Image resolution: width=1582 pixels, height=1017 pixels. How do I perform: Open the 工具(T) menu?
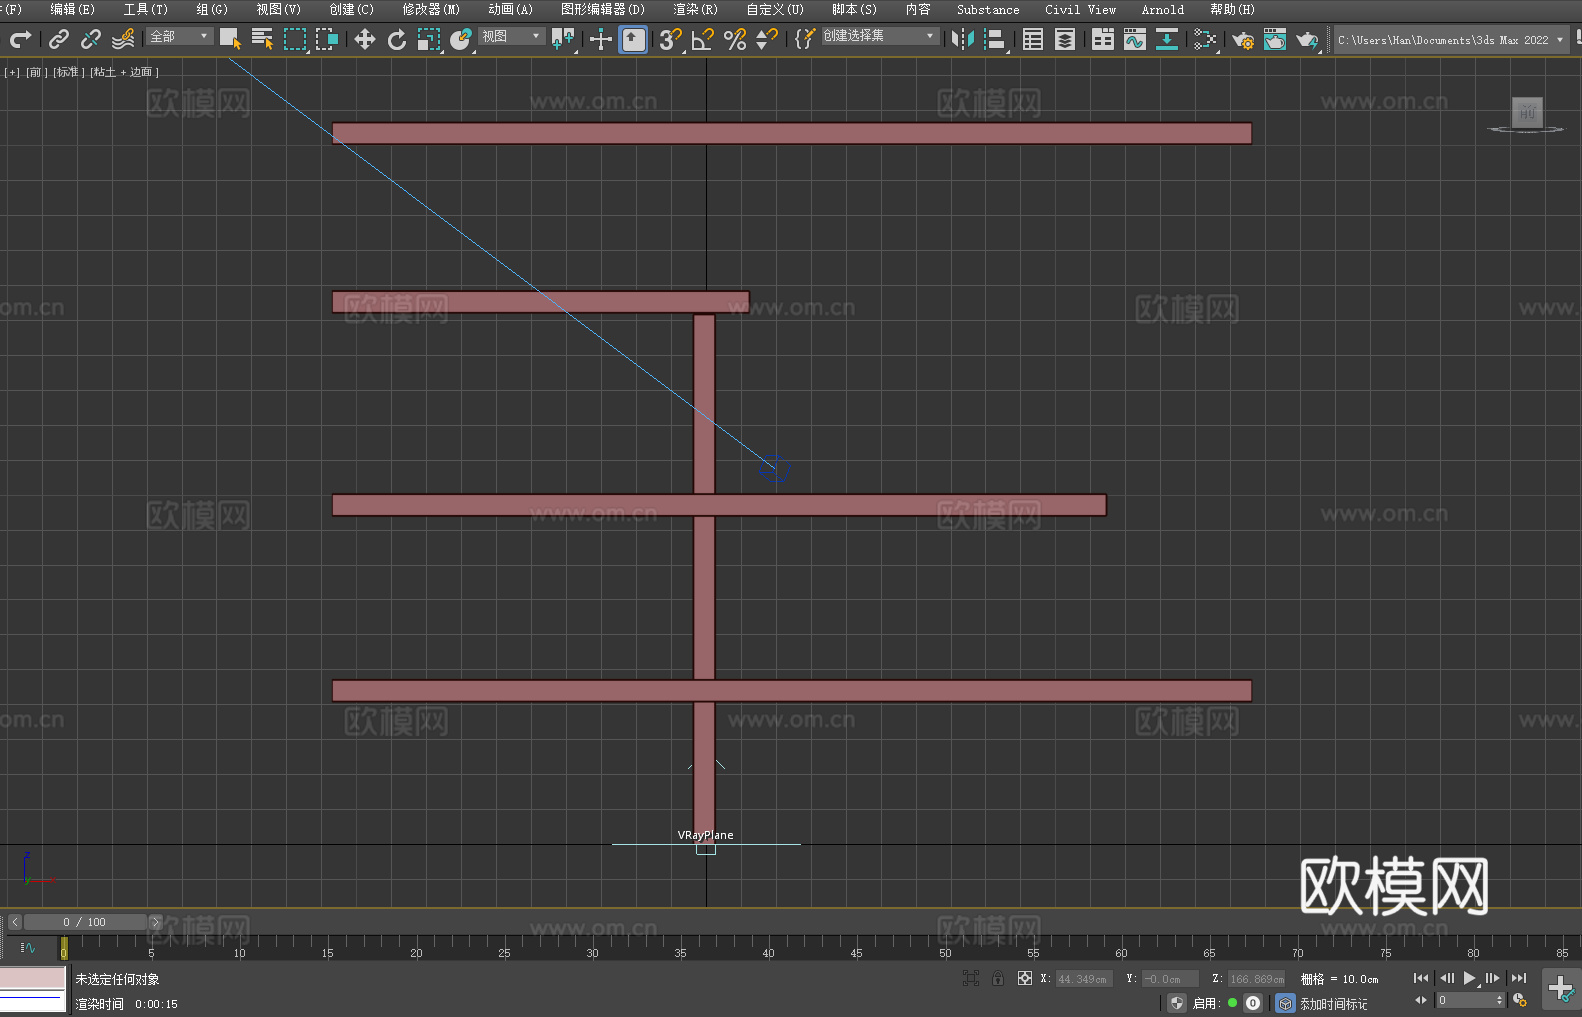click(x=145, y=9)
